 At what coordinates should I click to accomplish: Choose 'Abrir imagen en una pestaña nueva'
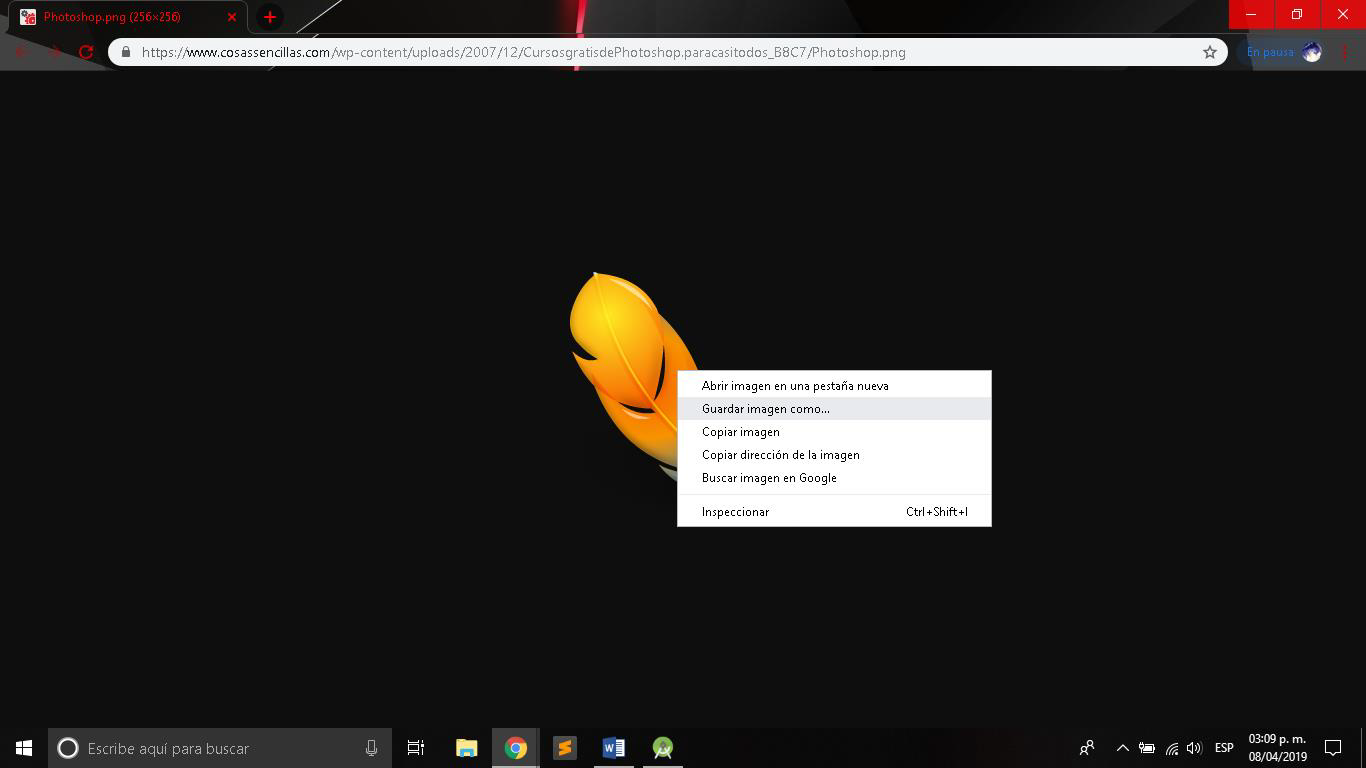tap(834, 385)
